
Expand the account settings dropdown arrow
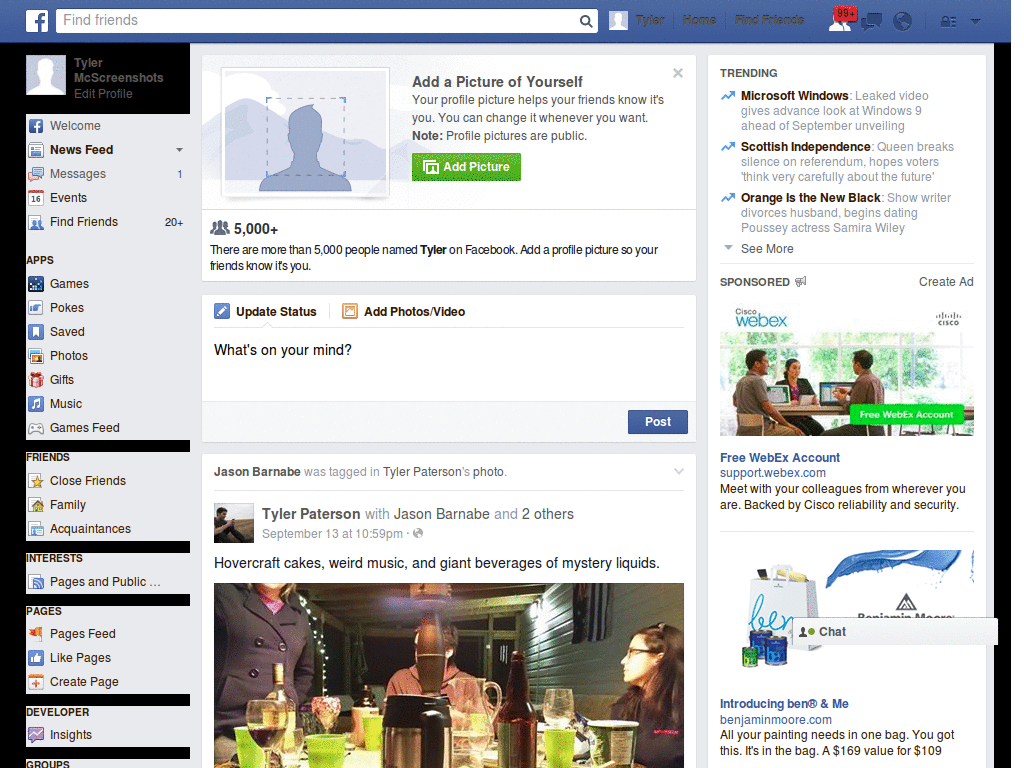click(x=974, y=21)
